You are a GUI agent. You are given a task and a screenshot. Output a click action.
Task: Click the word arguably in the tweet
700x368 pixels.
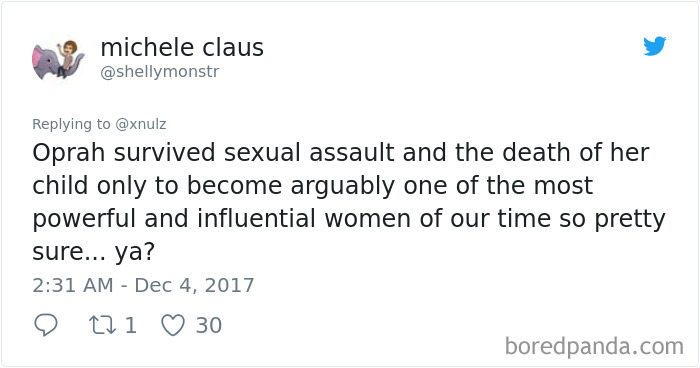coord(342,186)
